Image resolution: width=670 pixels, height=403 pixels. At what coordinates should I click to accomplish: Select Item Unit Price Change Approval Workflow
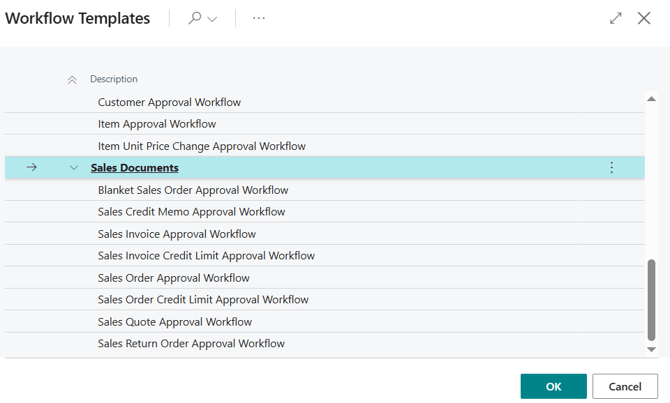pos(201,146)
